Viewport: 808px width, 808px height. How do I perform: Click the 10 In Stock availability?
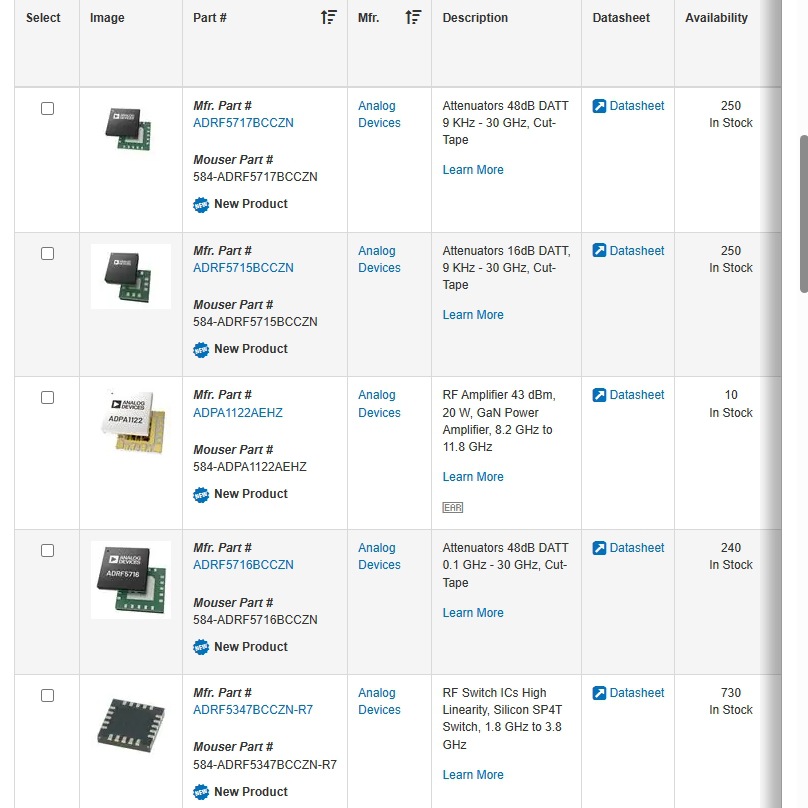731,403
